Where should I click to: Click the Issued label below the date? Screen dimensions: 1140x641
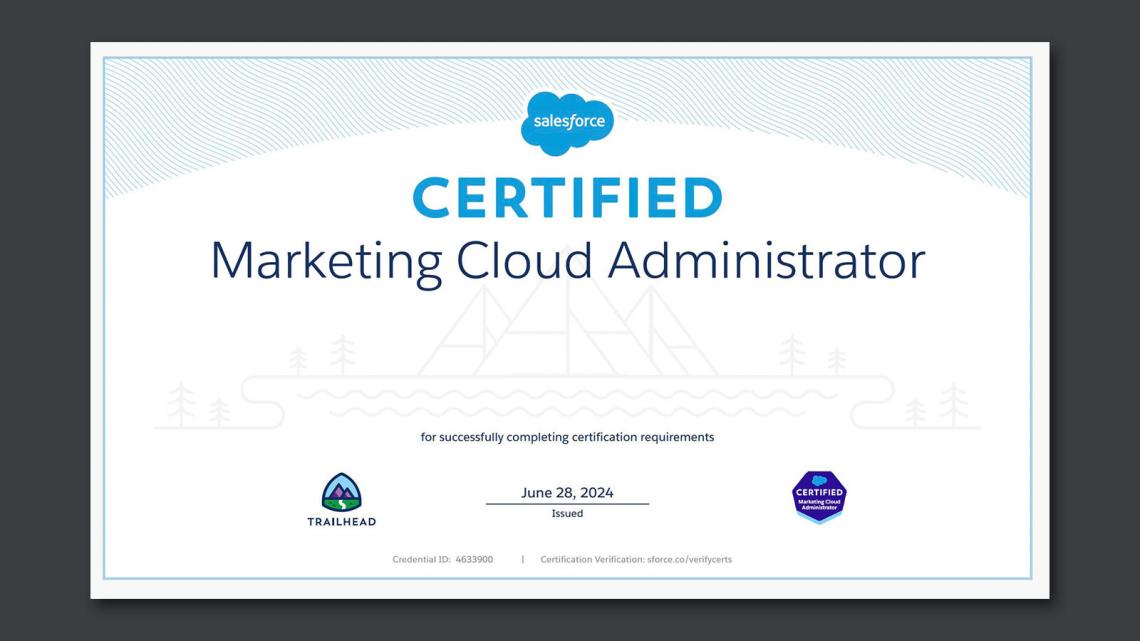567,514
